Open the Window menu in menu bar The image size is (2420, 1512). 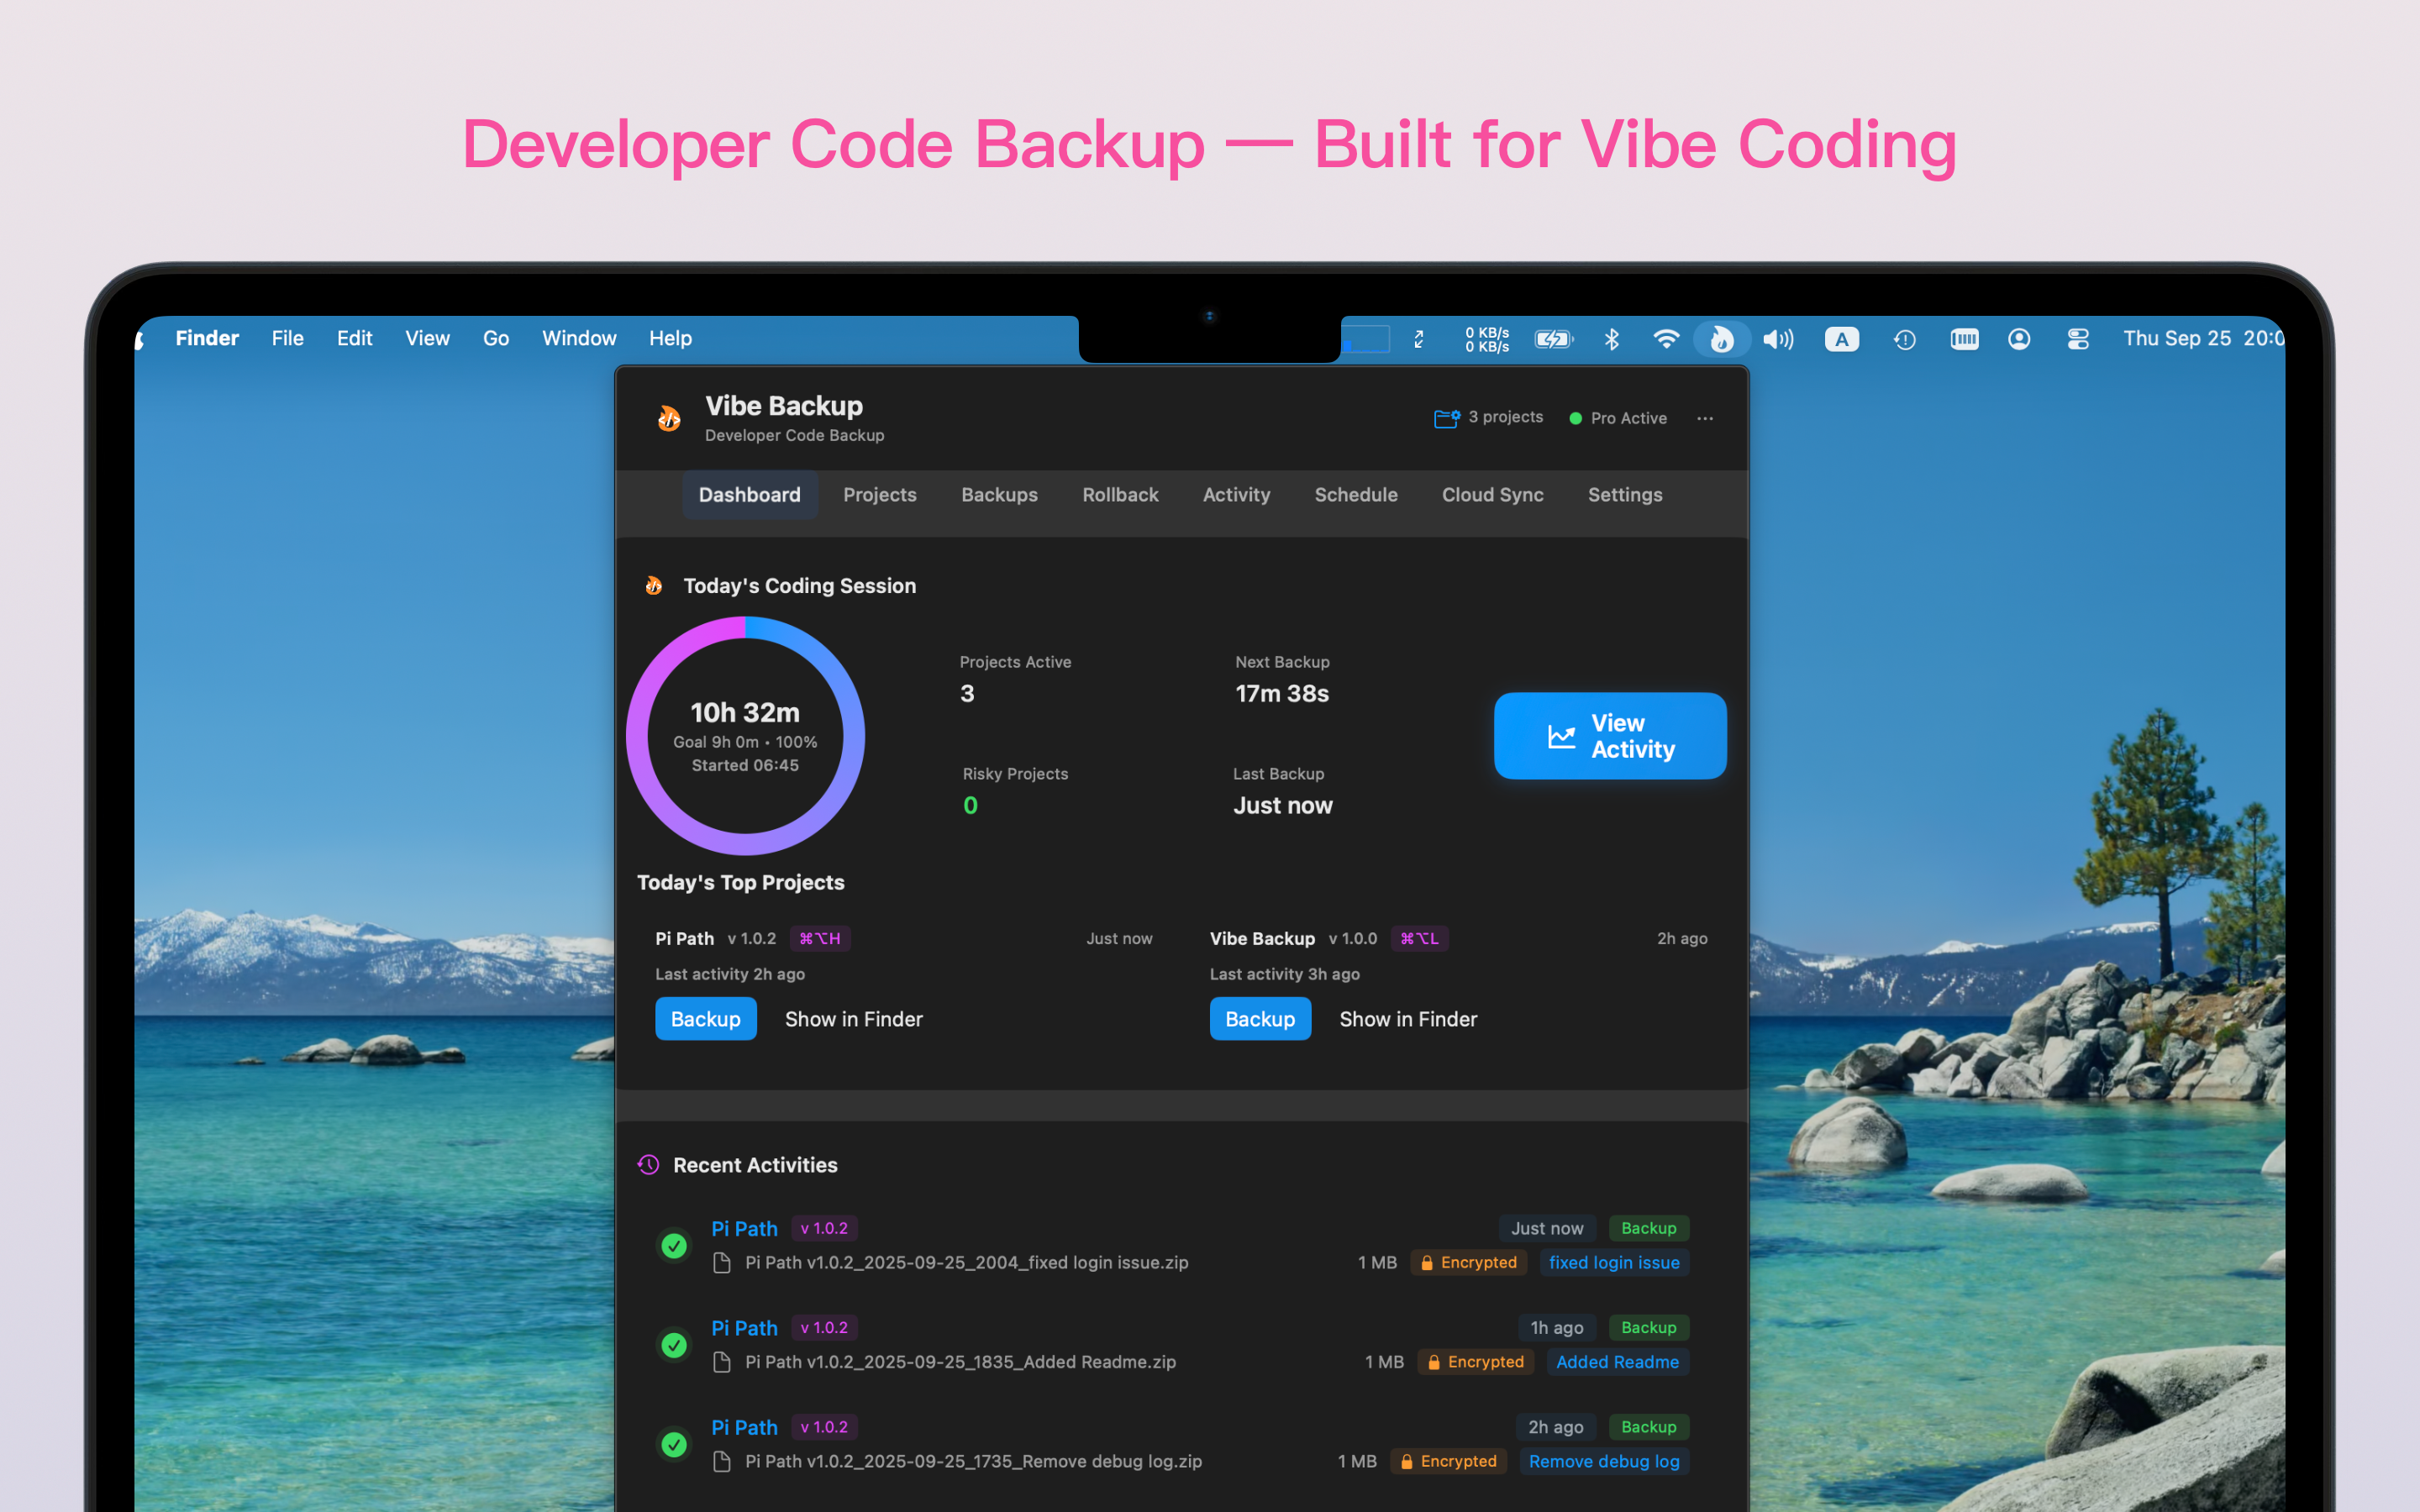click(578, 339)
